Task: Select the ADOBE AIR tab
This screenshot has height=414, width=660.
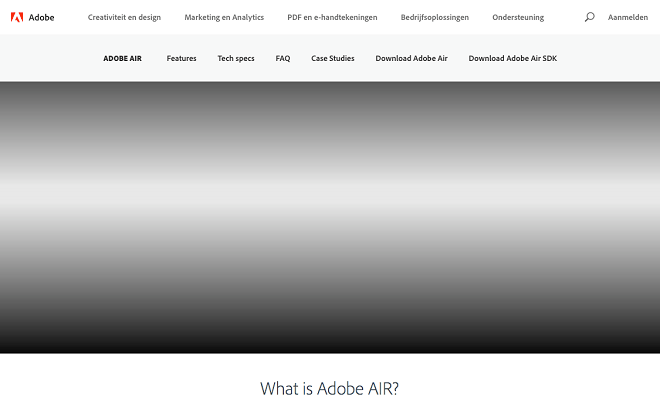Action: point(122,58)
